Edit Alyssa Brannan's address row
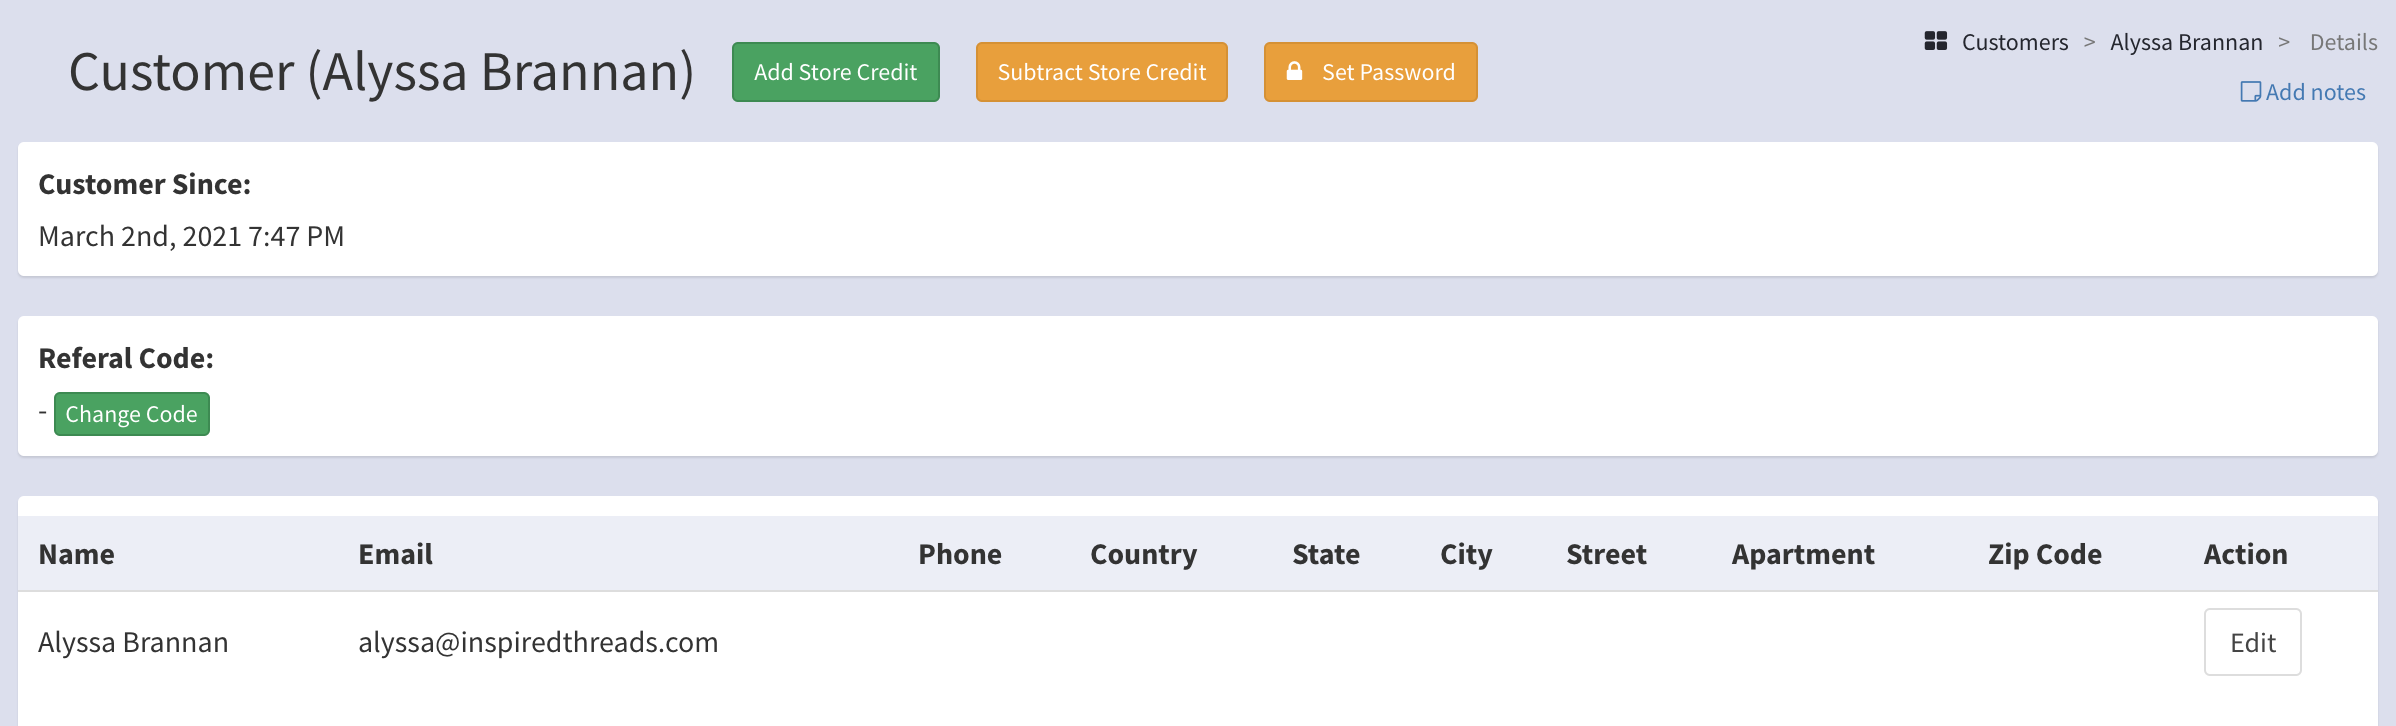The image size is (2396, 726). [2252, 642]
